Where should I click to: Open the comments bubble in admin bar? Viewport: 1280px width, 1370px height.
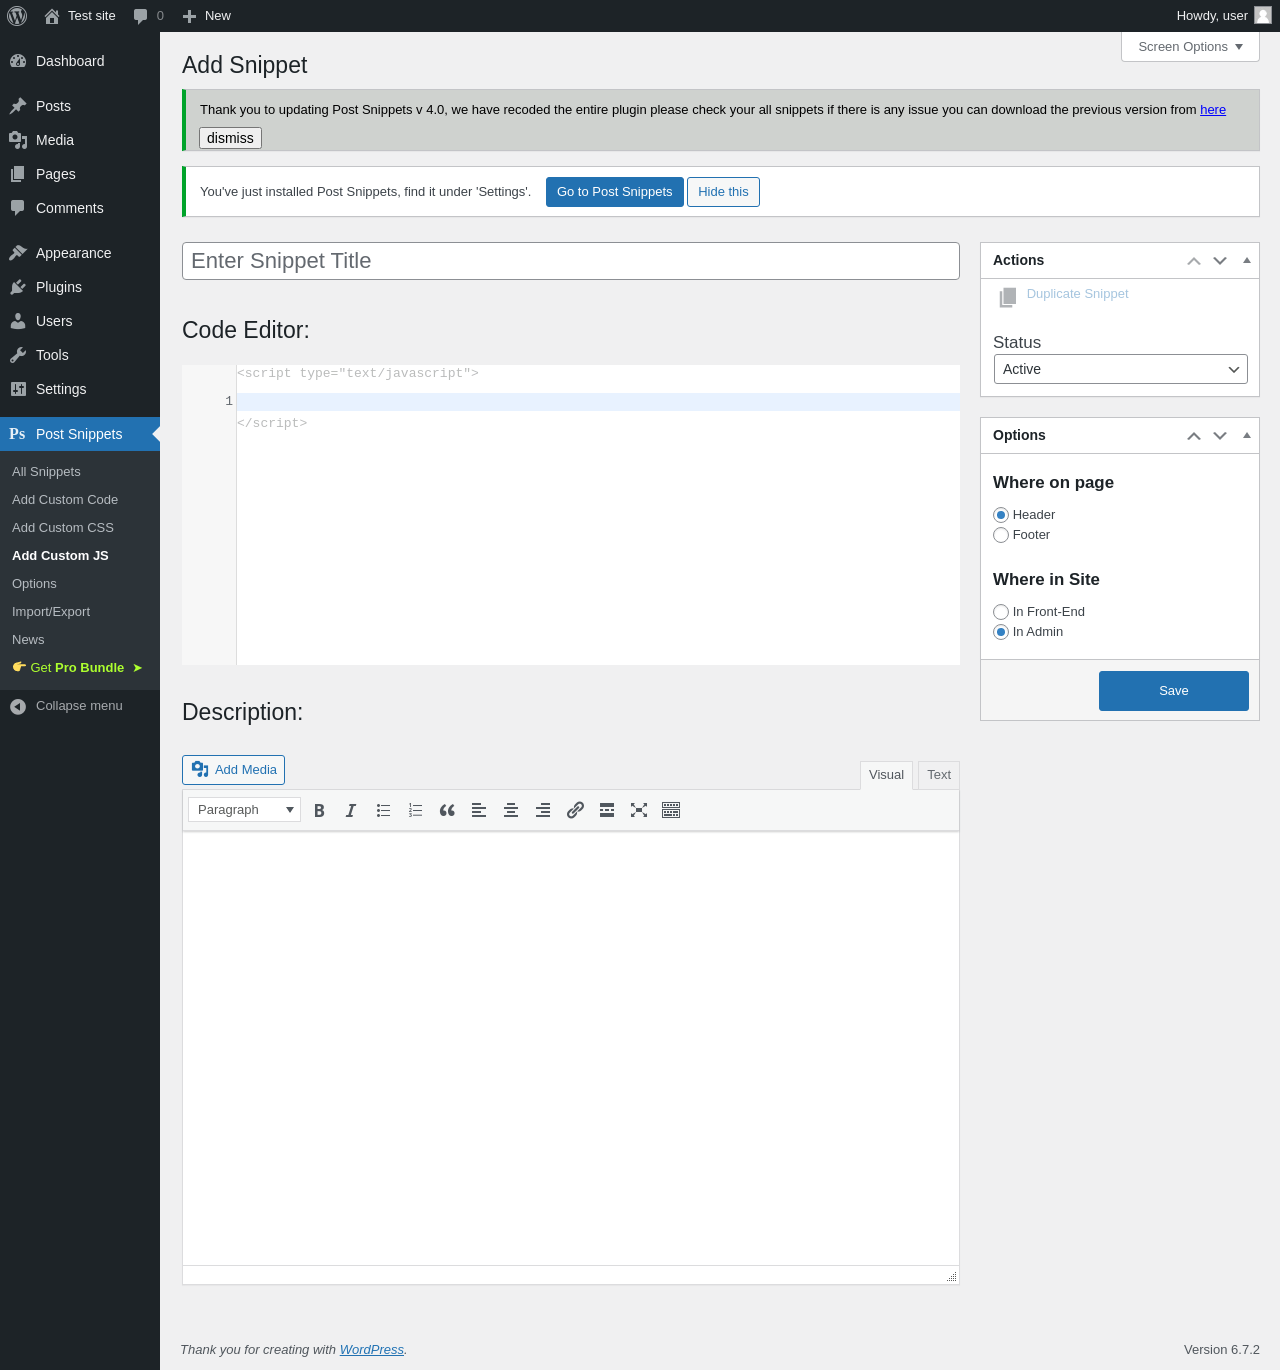141,16
